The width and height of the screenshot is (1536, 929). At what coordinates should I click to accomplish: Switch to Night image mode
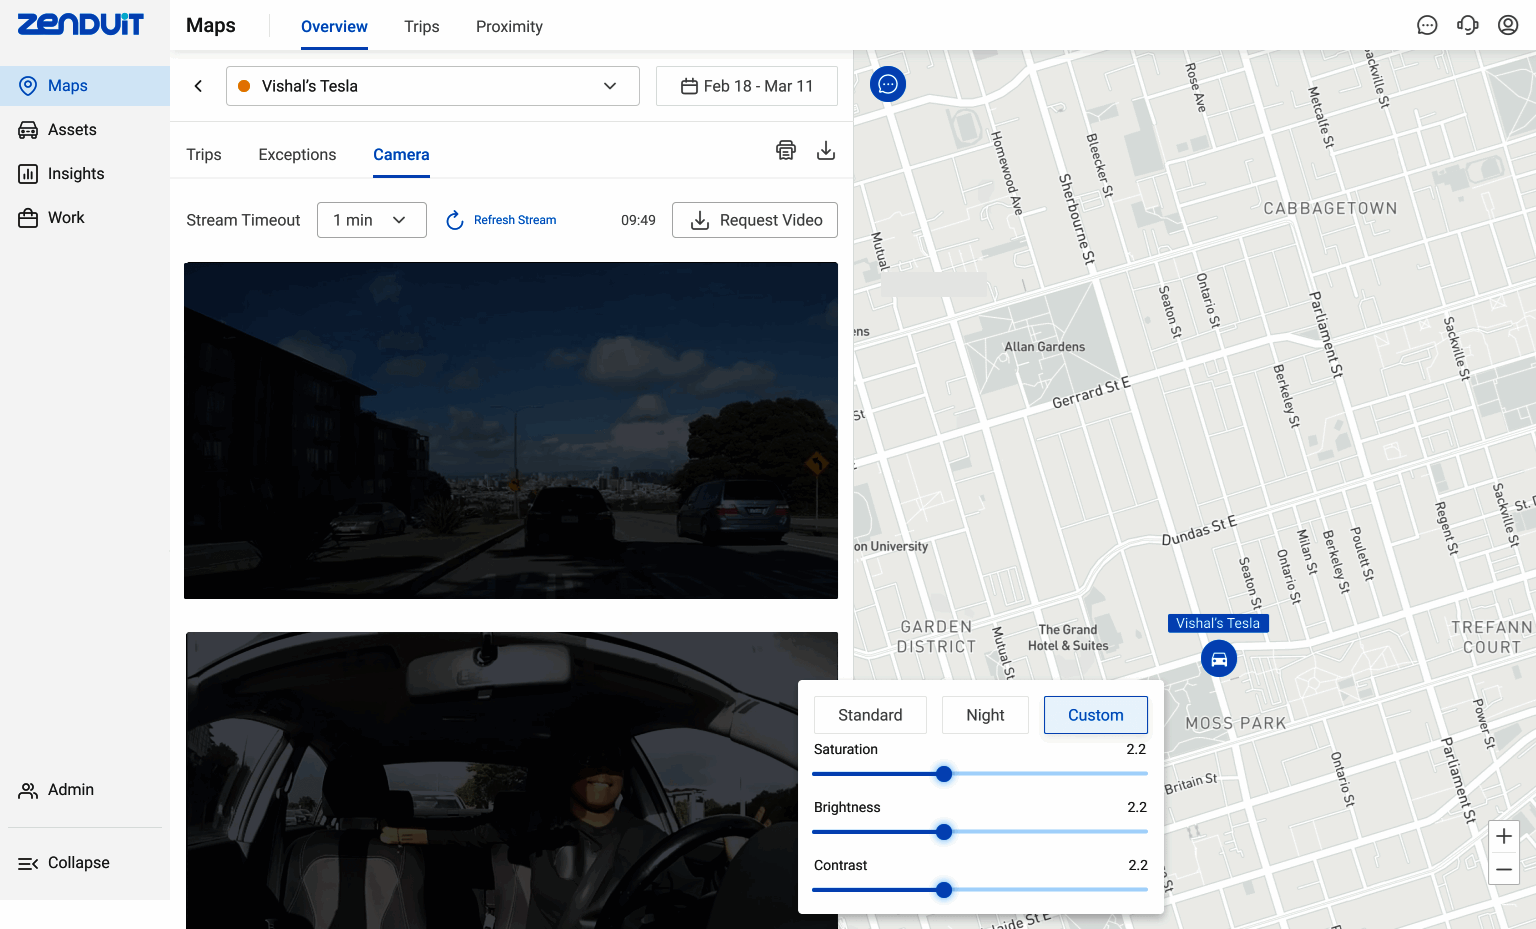click(985, 715)
